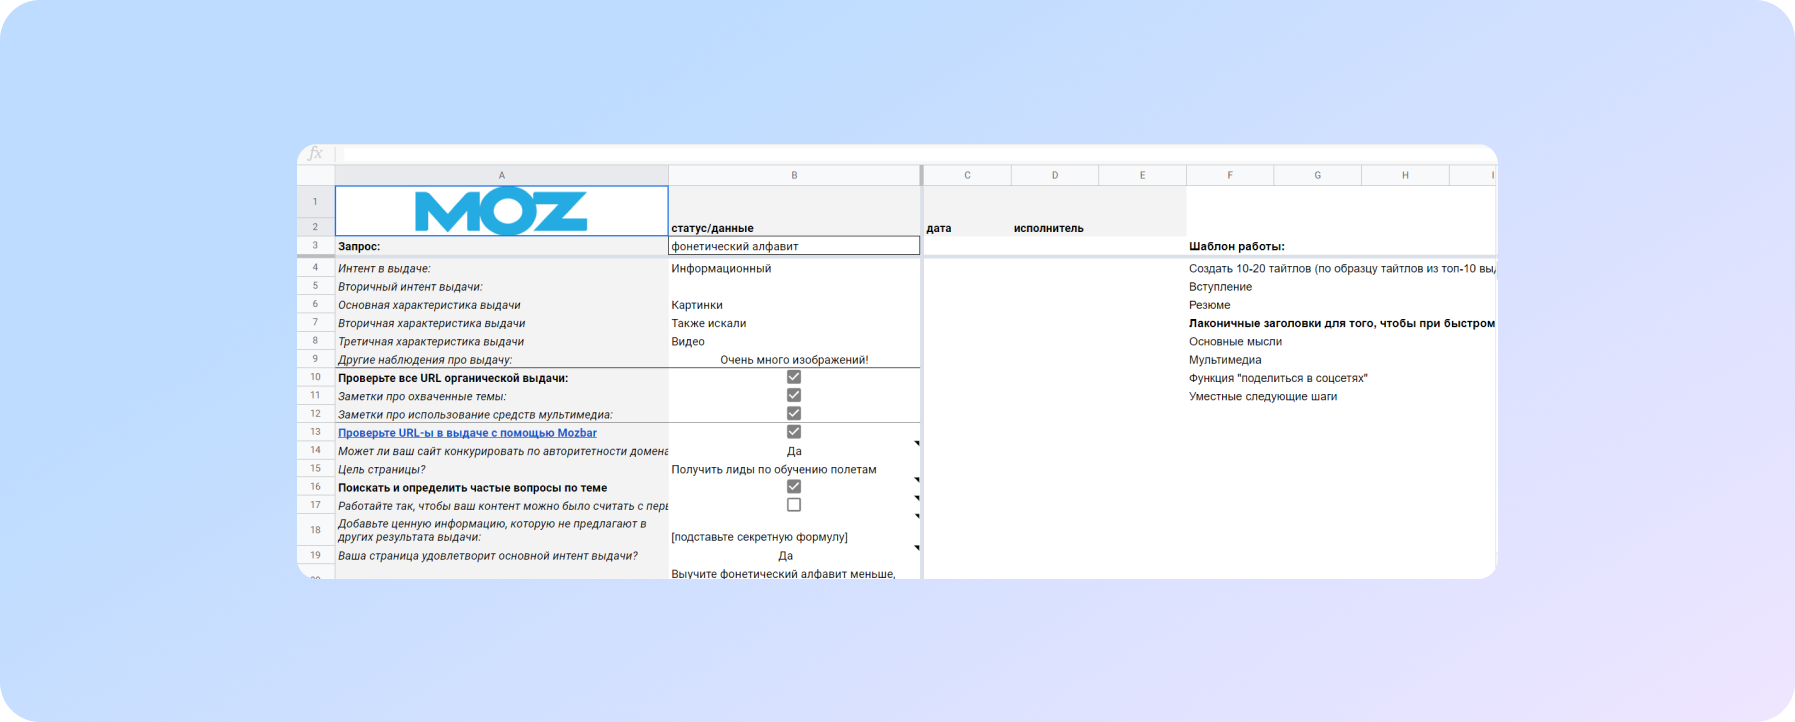This screenshot has height=722, width=1795.
Task: Click the 'Получить лиды по обучению полетам' cell
Action: tap(794, 469)
